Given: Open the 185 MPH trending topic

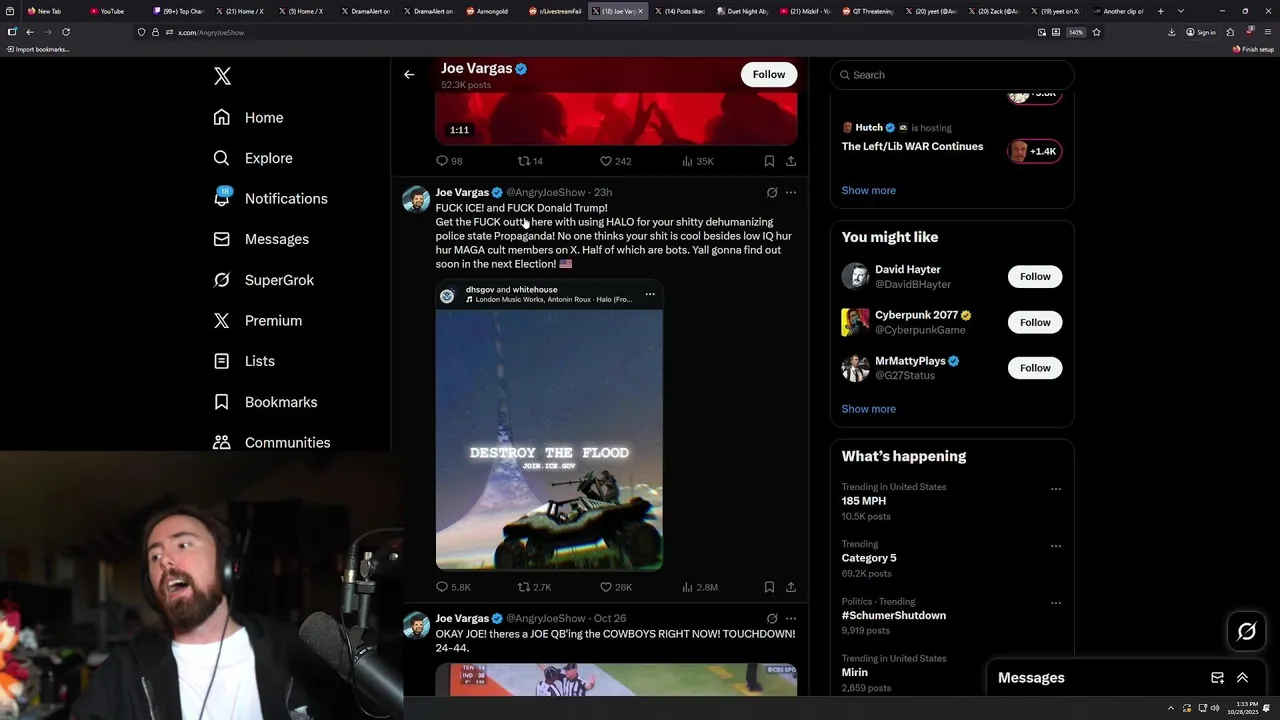Looking at the screenshot, I should [864, 501].
